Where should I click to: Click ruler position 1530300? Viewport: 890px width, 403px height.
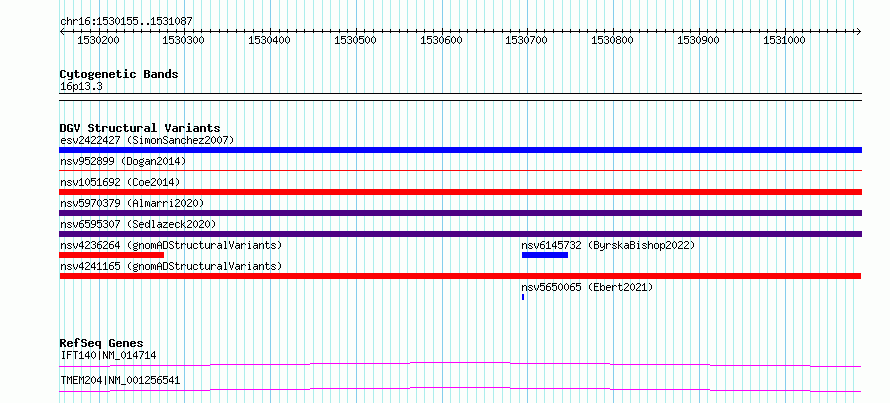[184, 40]
